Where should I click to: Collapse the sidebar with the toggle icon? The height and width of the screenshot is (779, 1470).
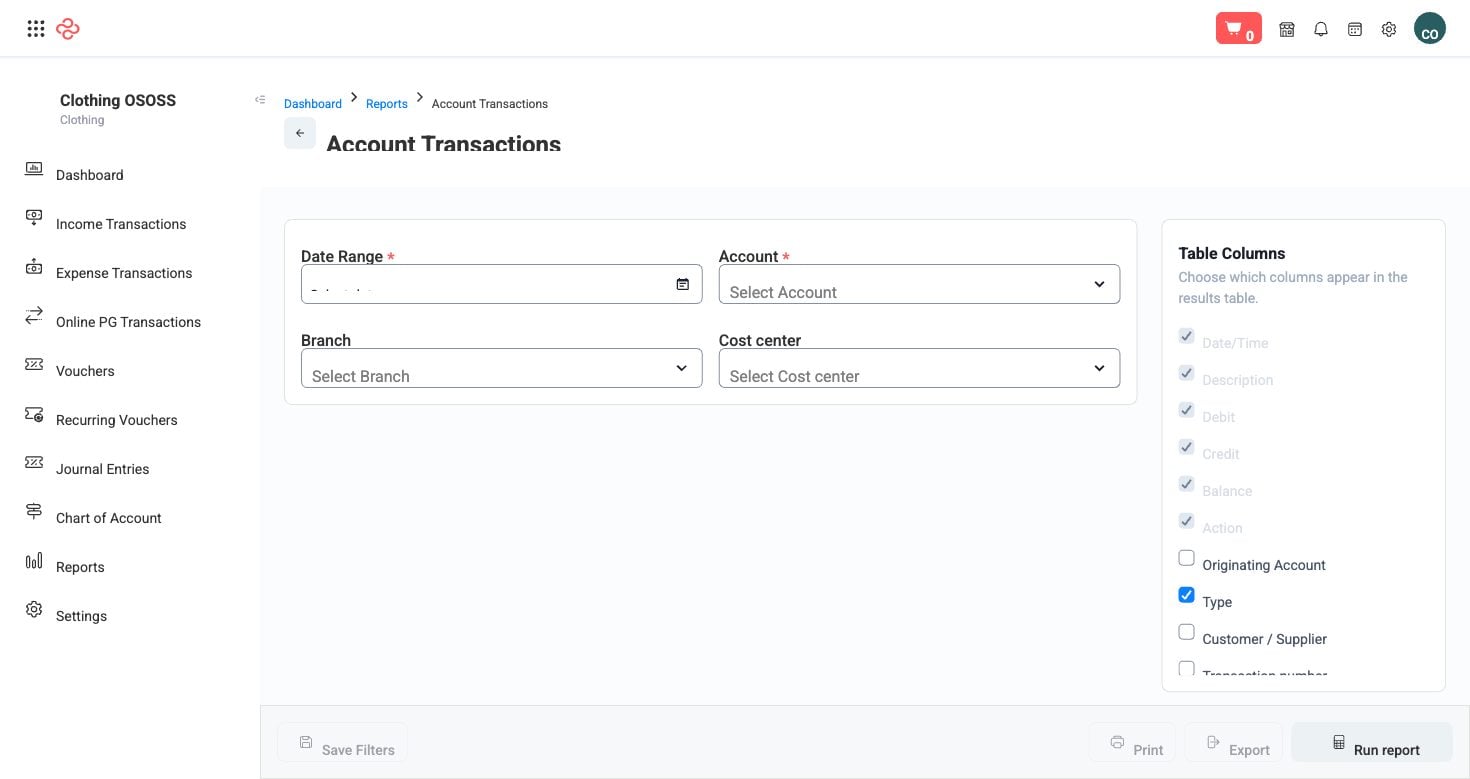[260, 100]
